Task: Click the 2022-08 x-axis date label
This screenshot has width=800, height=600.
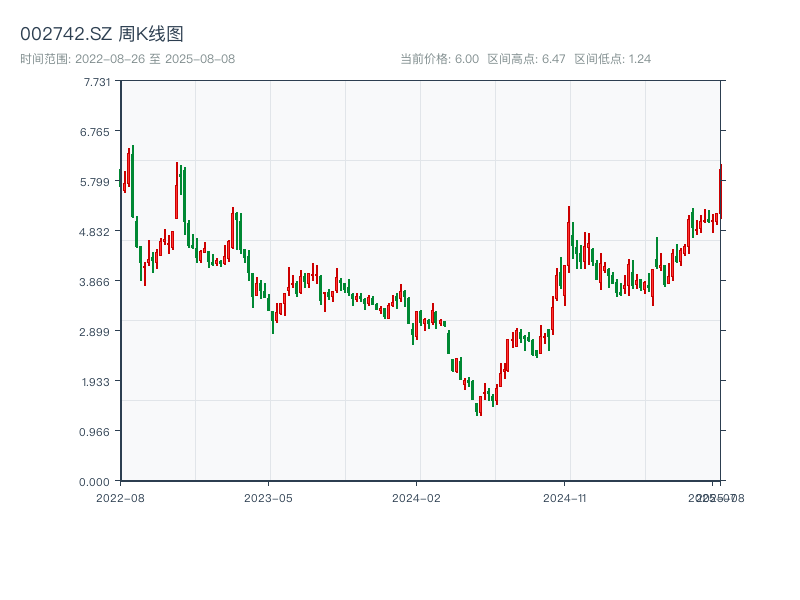Action: 120,497
